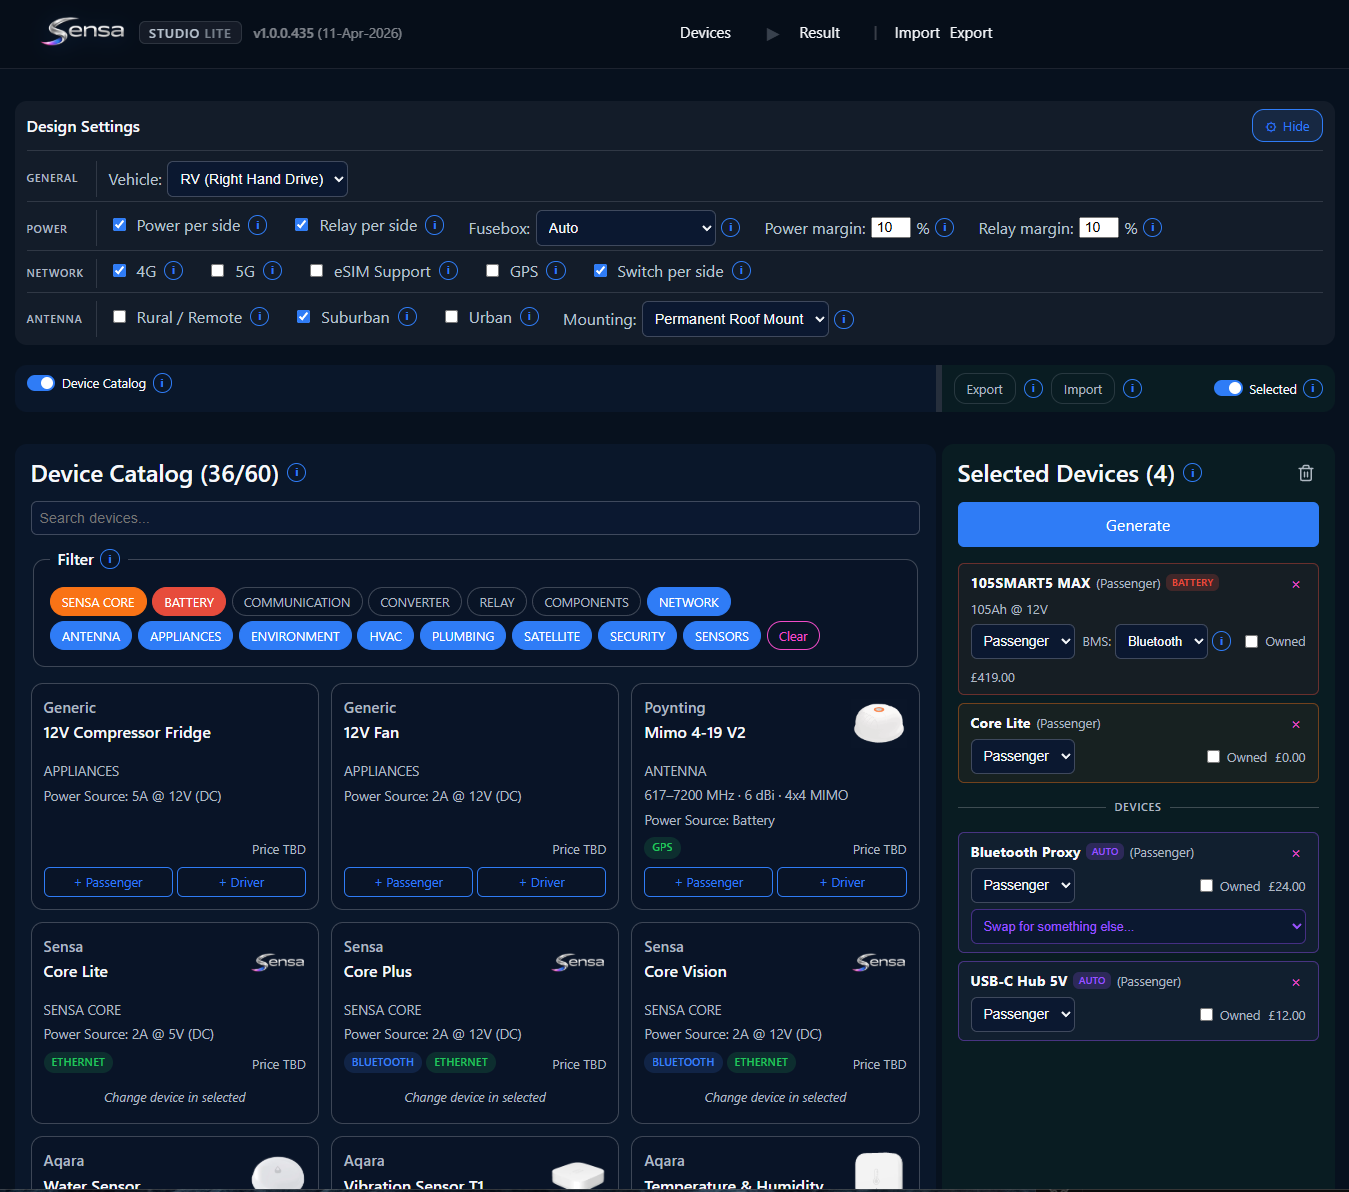
Task: Go to the Result tab
Action: click(x=819, y=33)
